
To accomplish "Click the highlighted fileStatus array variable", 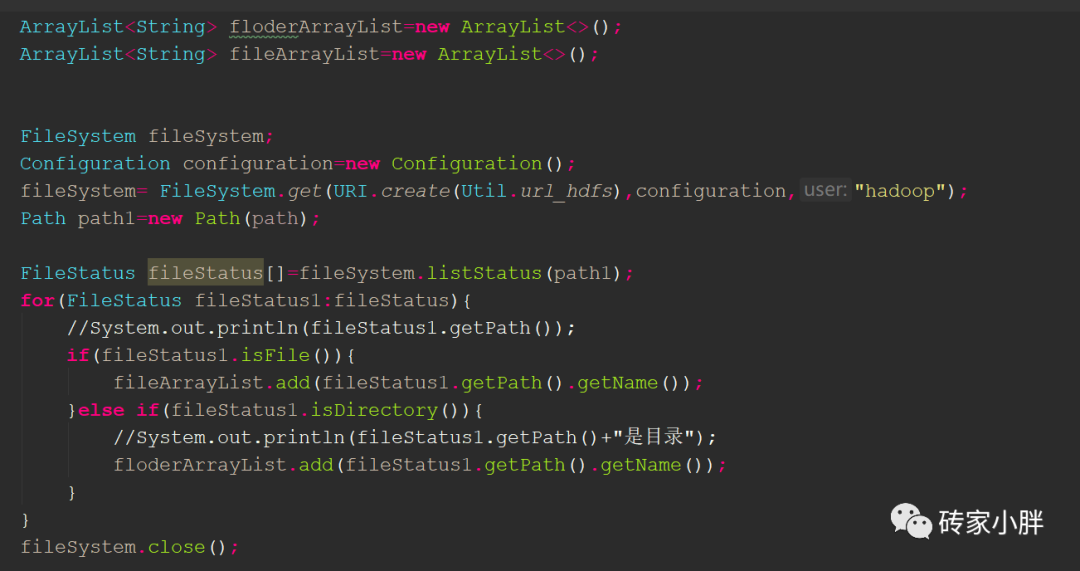I will tap(206, 273).
